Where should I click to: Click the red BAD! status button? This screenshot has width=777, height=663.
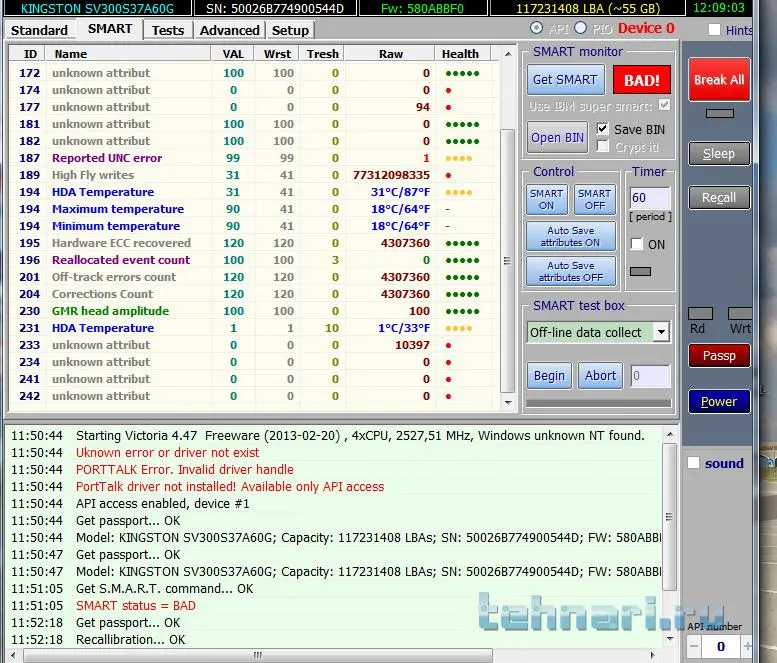tap(642, 80)
